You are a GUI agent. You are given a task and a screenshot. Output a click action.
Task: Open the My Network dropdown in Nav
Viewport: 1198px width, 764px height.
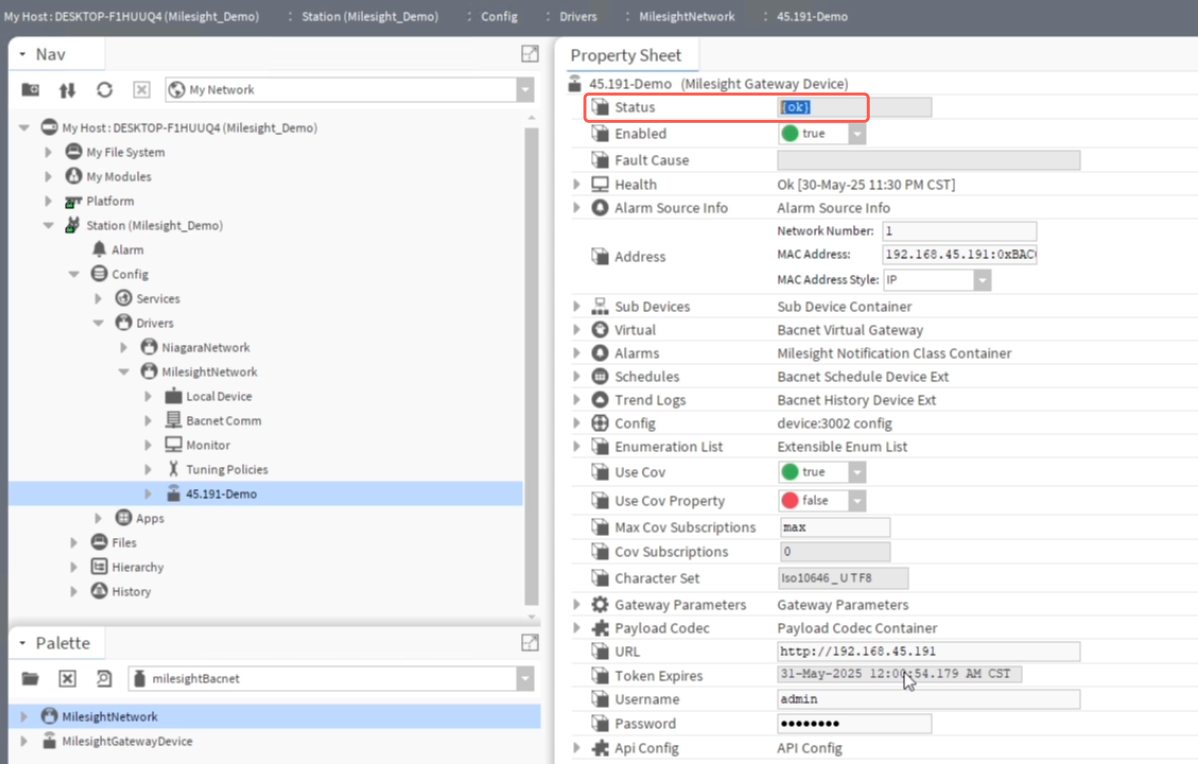point(525,90)
